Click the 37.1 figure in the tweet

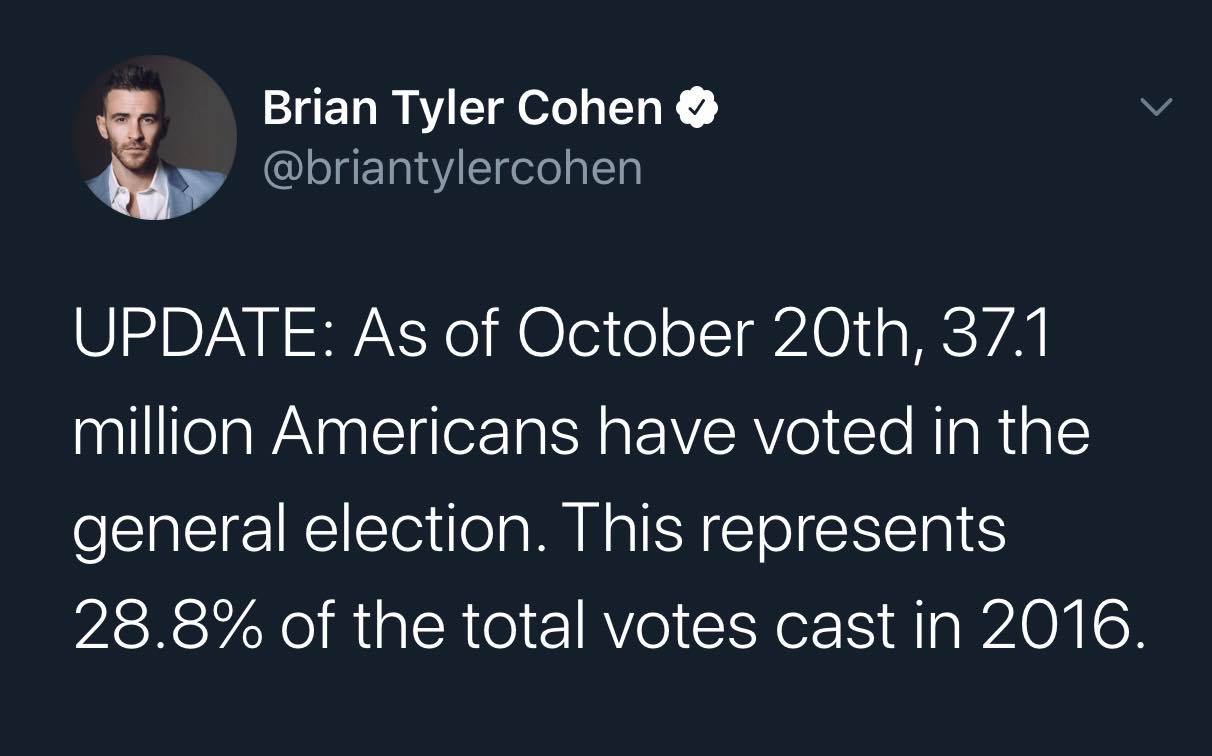pyautogui.click(x=995, y=337)
